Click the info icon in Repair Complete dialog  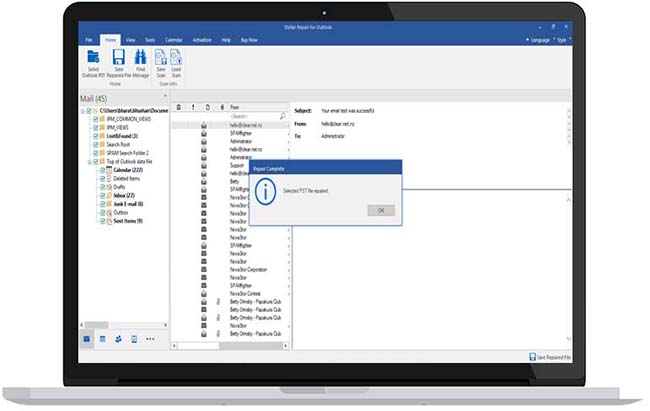click(x=265, y=191)
